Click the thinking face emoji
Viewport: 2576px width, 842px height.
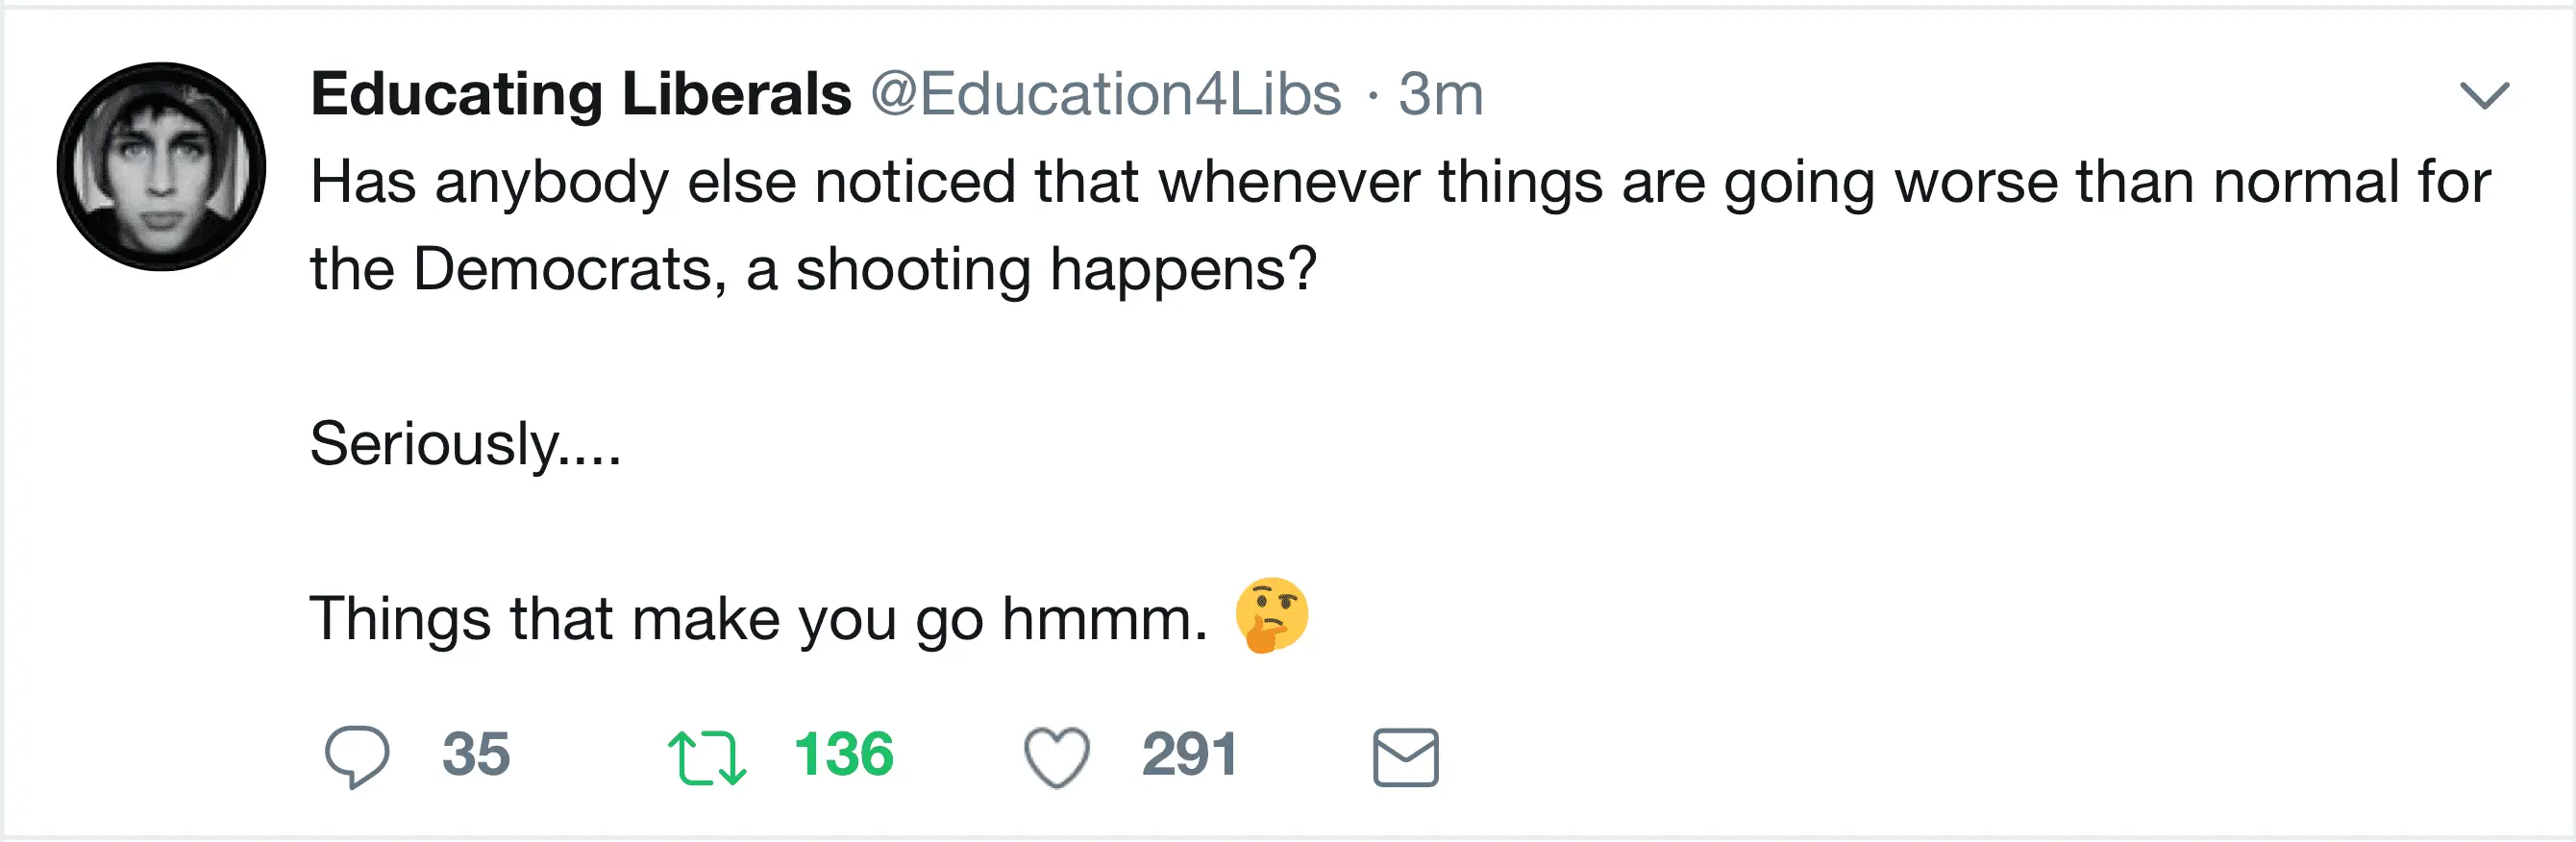[1271, 616]
